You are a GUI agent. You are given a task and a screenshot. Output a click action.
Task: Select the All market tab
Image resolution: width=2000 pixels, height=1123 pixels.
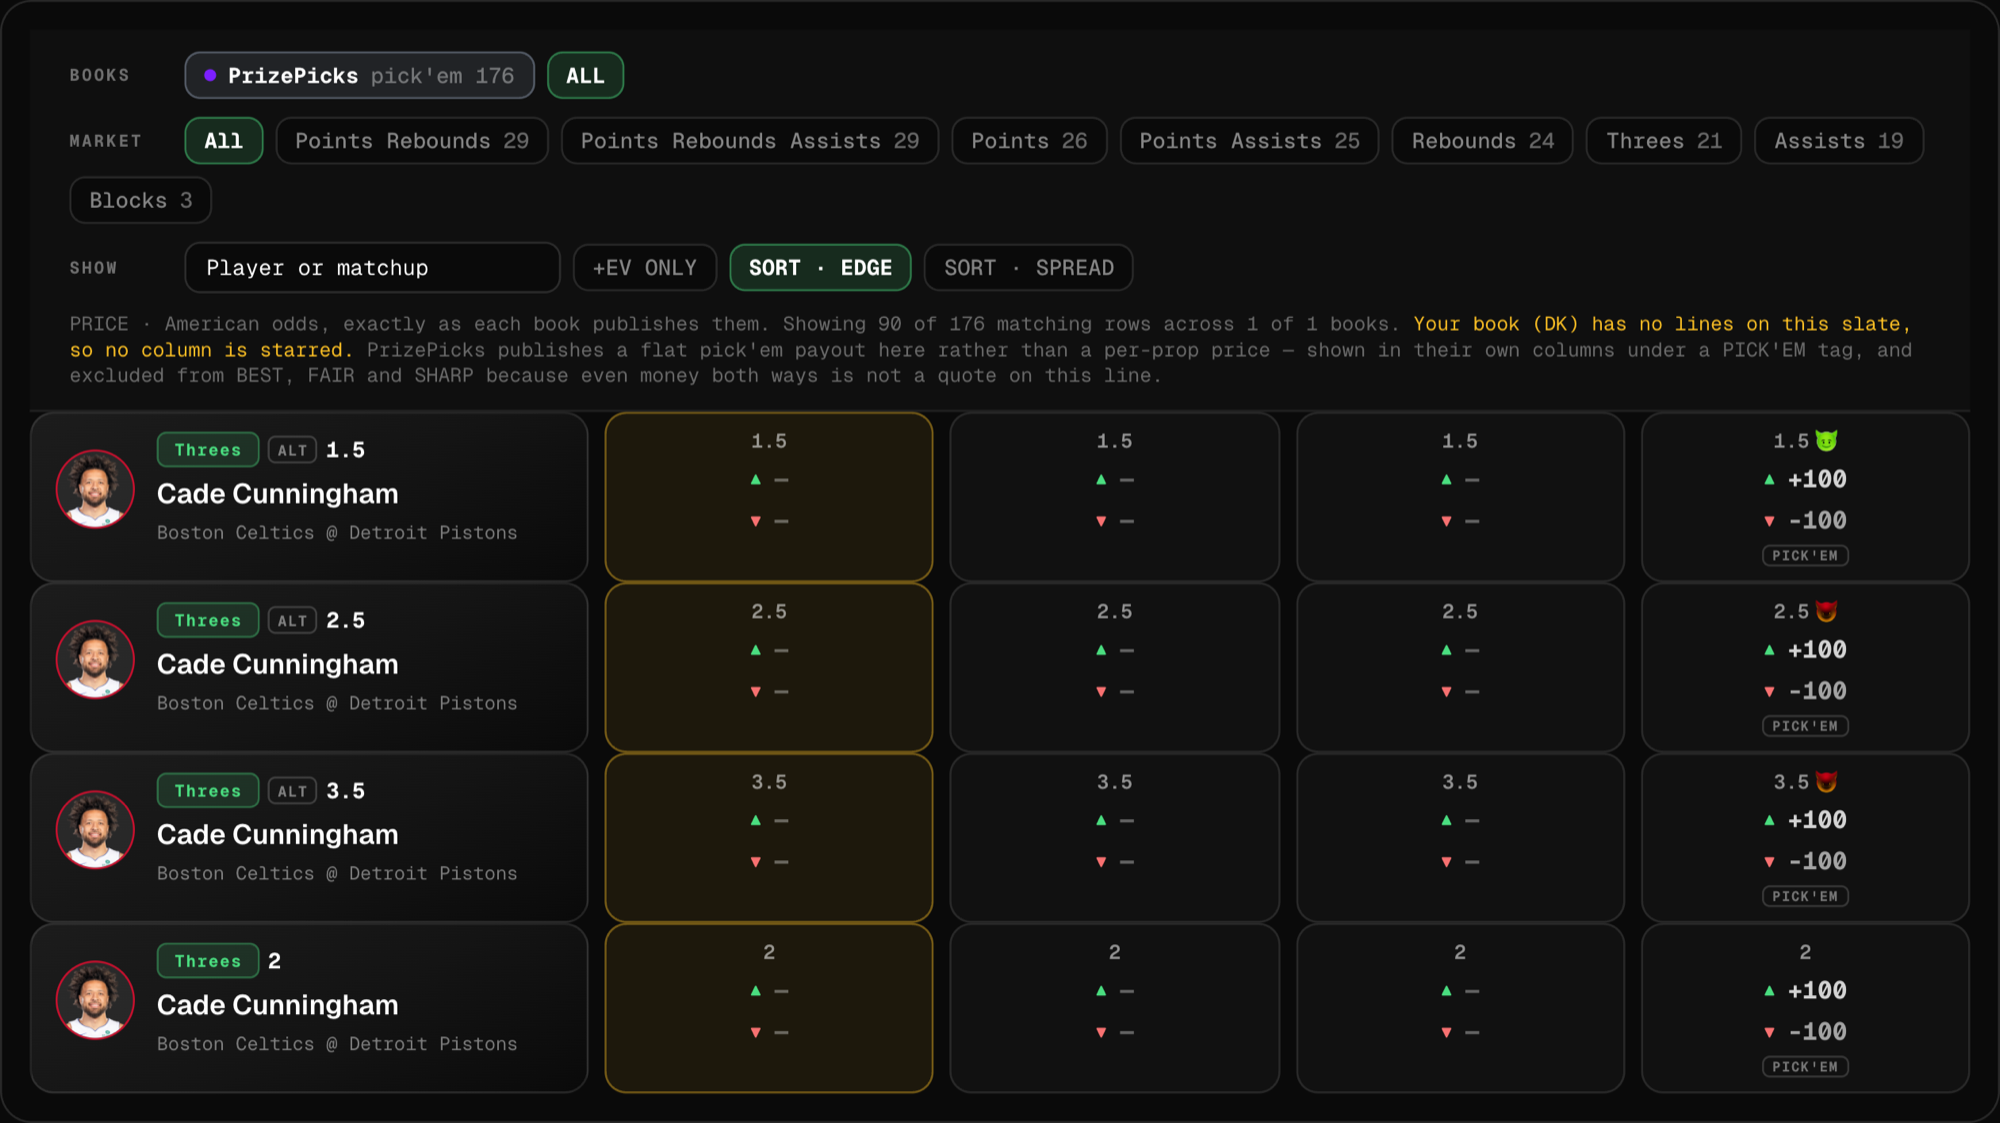pos(224,141)
